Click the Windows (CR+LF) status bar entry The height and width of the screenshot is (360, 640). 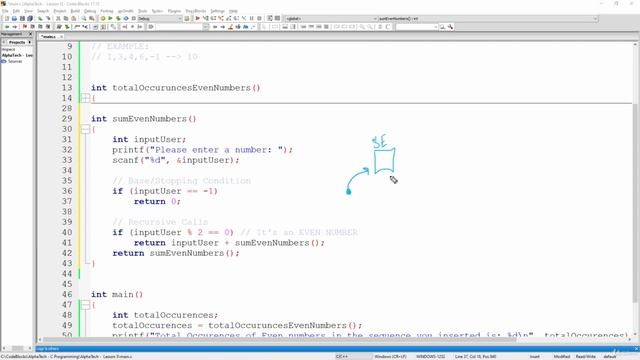390,356
